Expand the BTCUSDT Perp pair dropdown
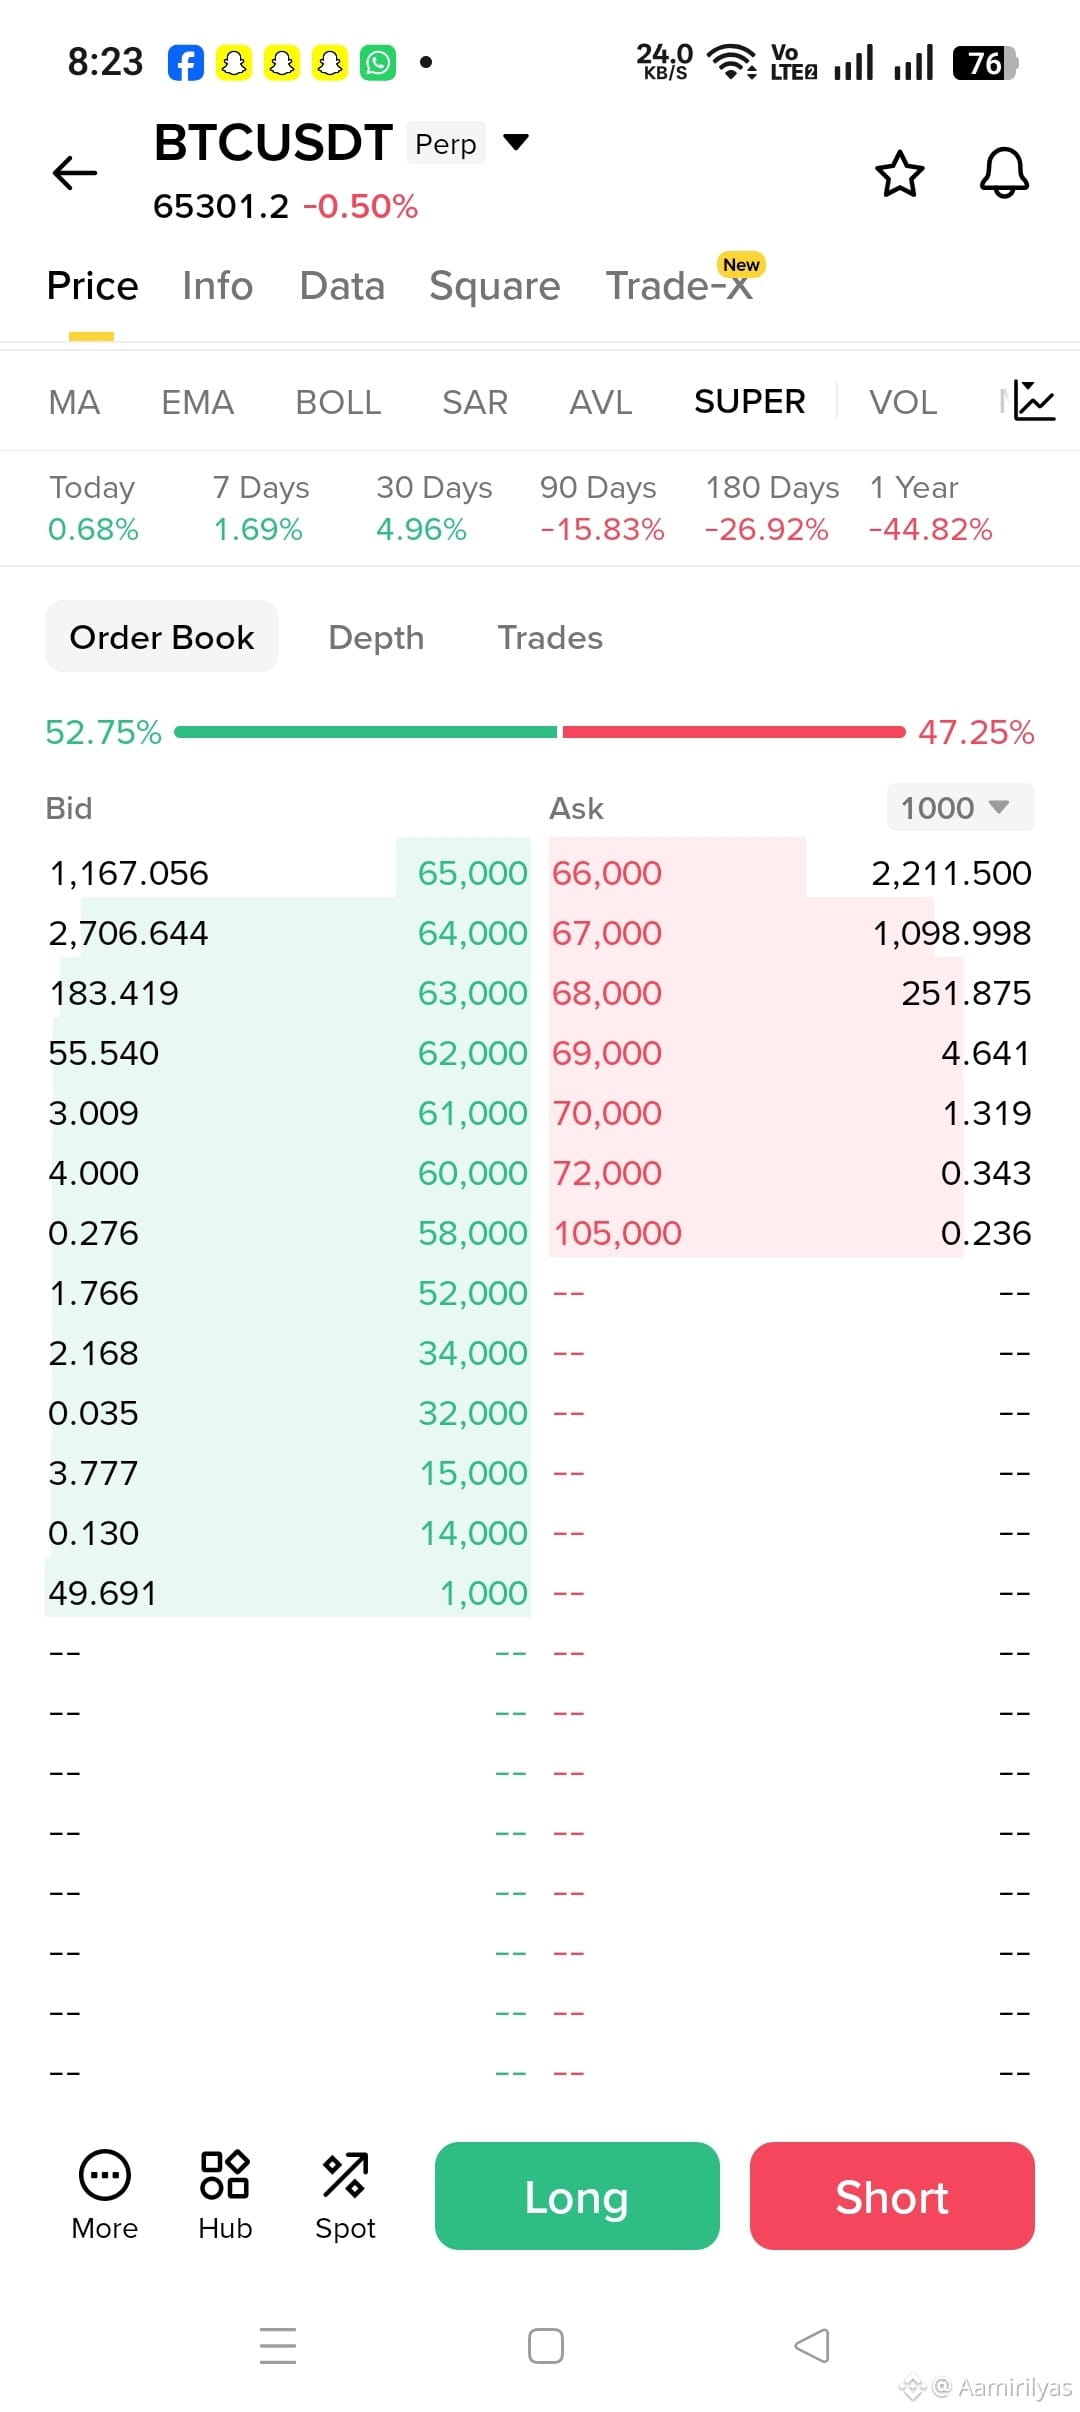 click(516, 142)
